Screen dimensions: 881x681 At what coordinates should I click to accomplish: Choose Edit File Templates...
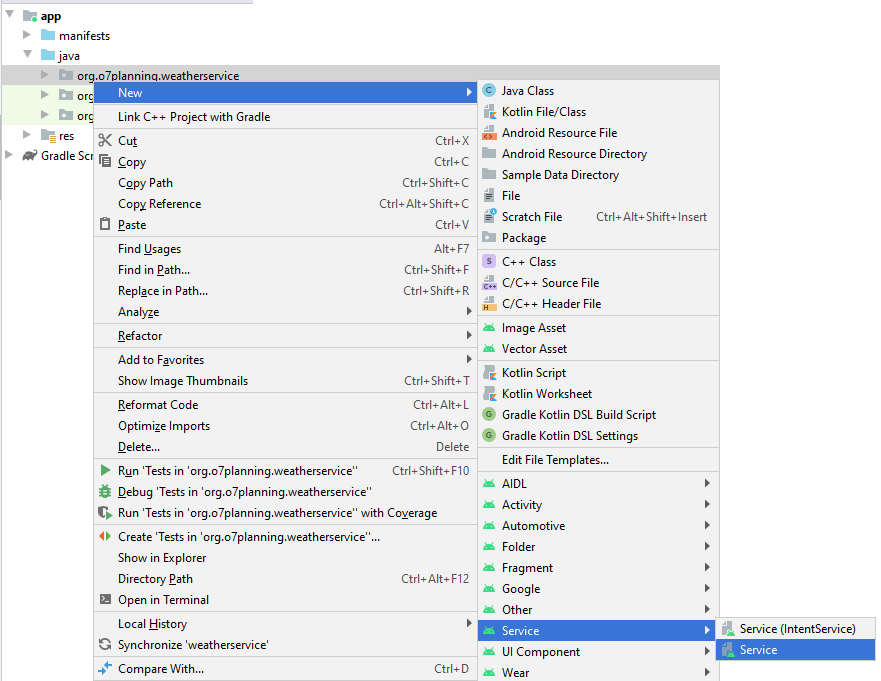point(598,460)
